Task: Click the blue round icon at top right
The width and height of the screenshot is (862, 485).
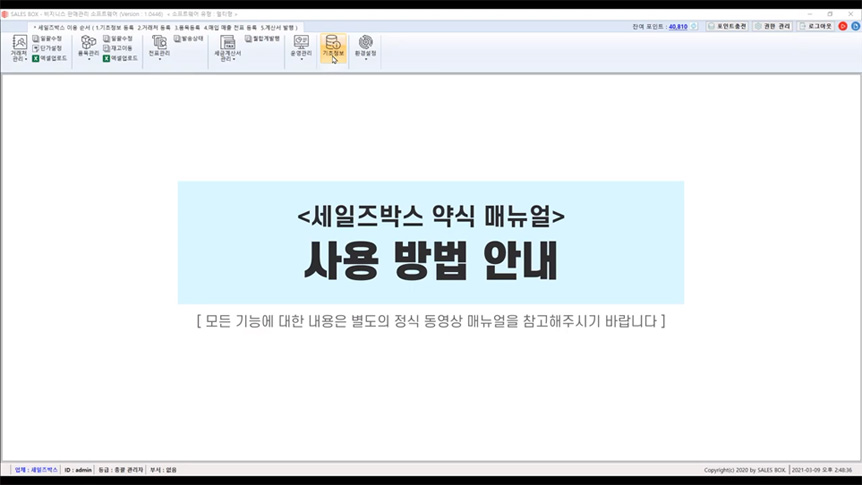Action: 854,26
